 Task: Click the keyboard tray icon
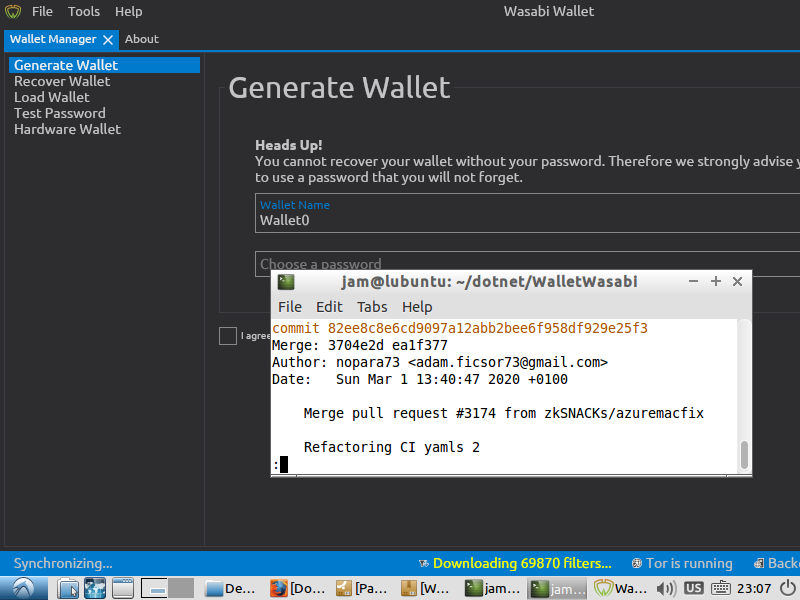click(x=720, y=588)
